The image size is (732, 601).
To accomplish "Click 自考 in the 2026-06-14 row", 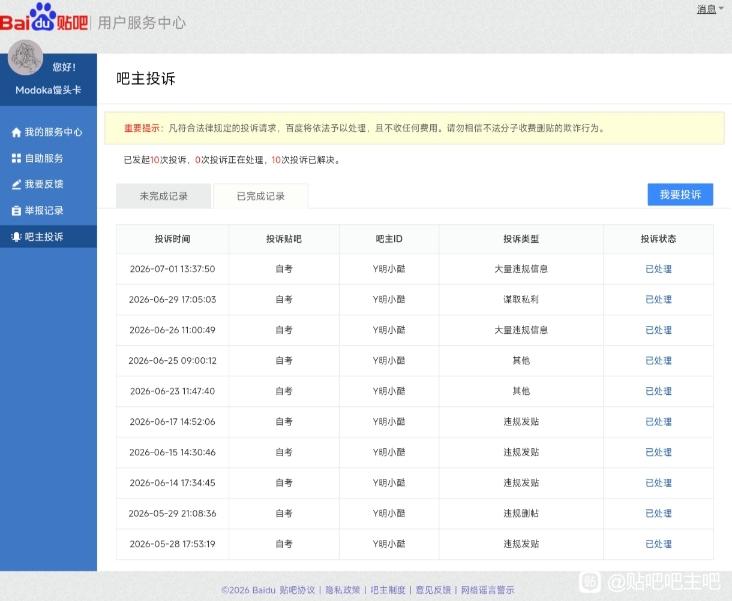I will point(284,483).
